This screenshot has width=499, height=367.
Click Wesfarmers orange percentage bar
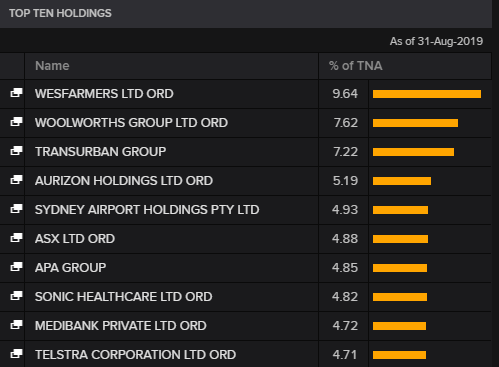427,94
